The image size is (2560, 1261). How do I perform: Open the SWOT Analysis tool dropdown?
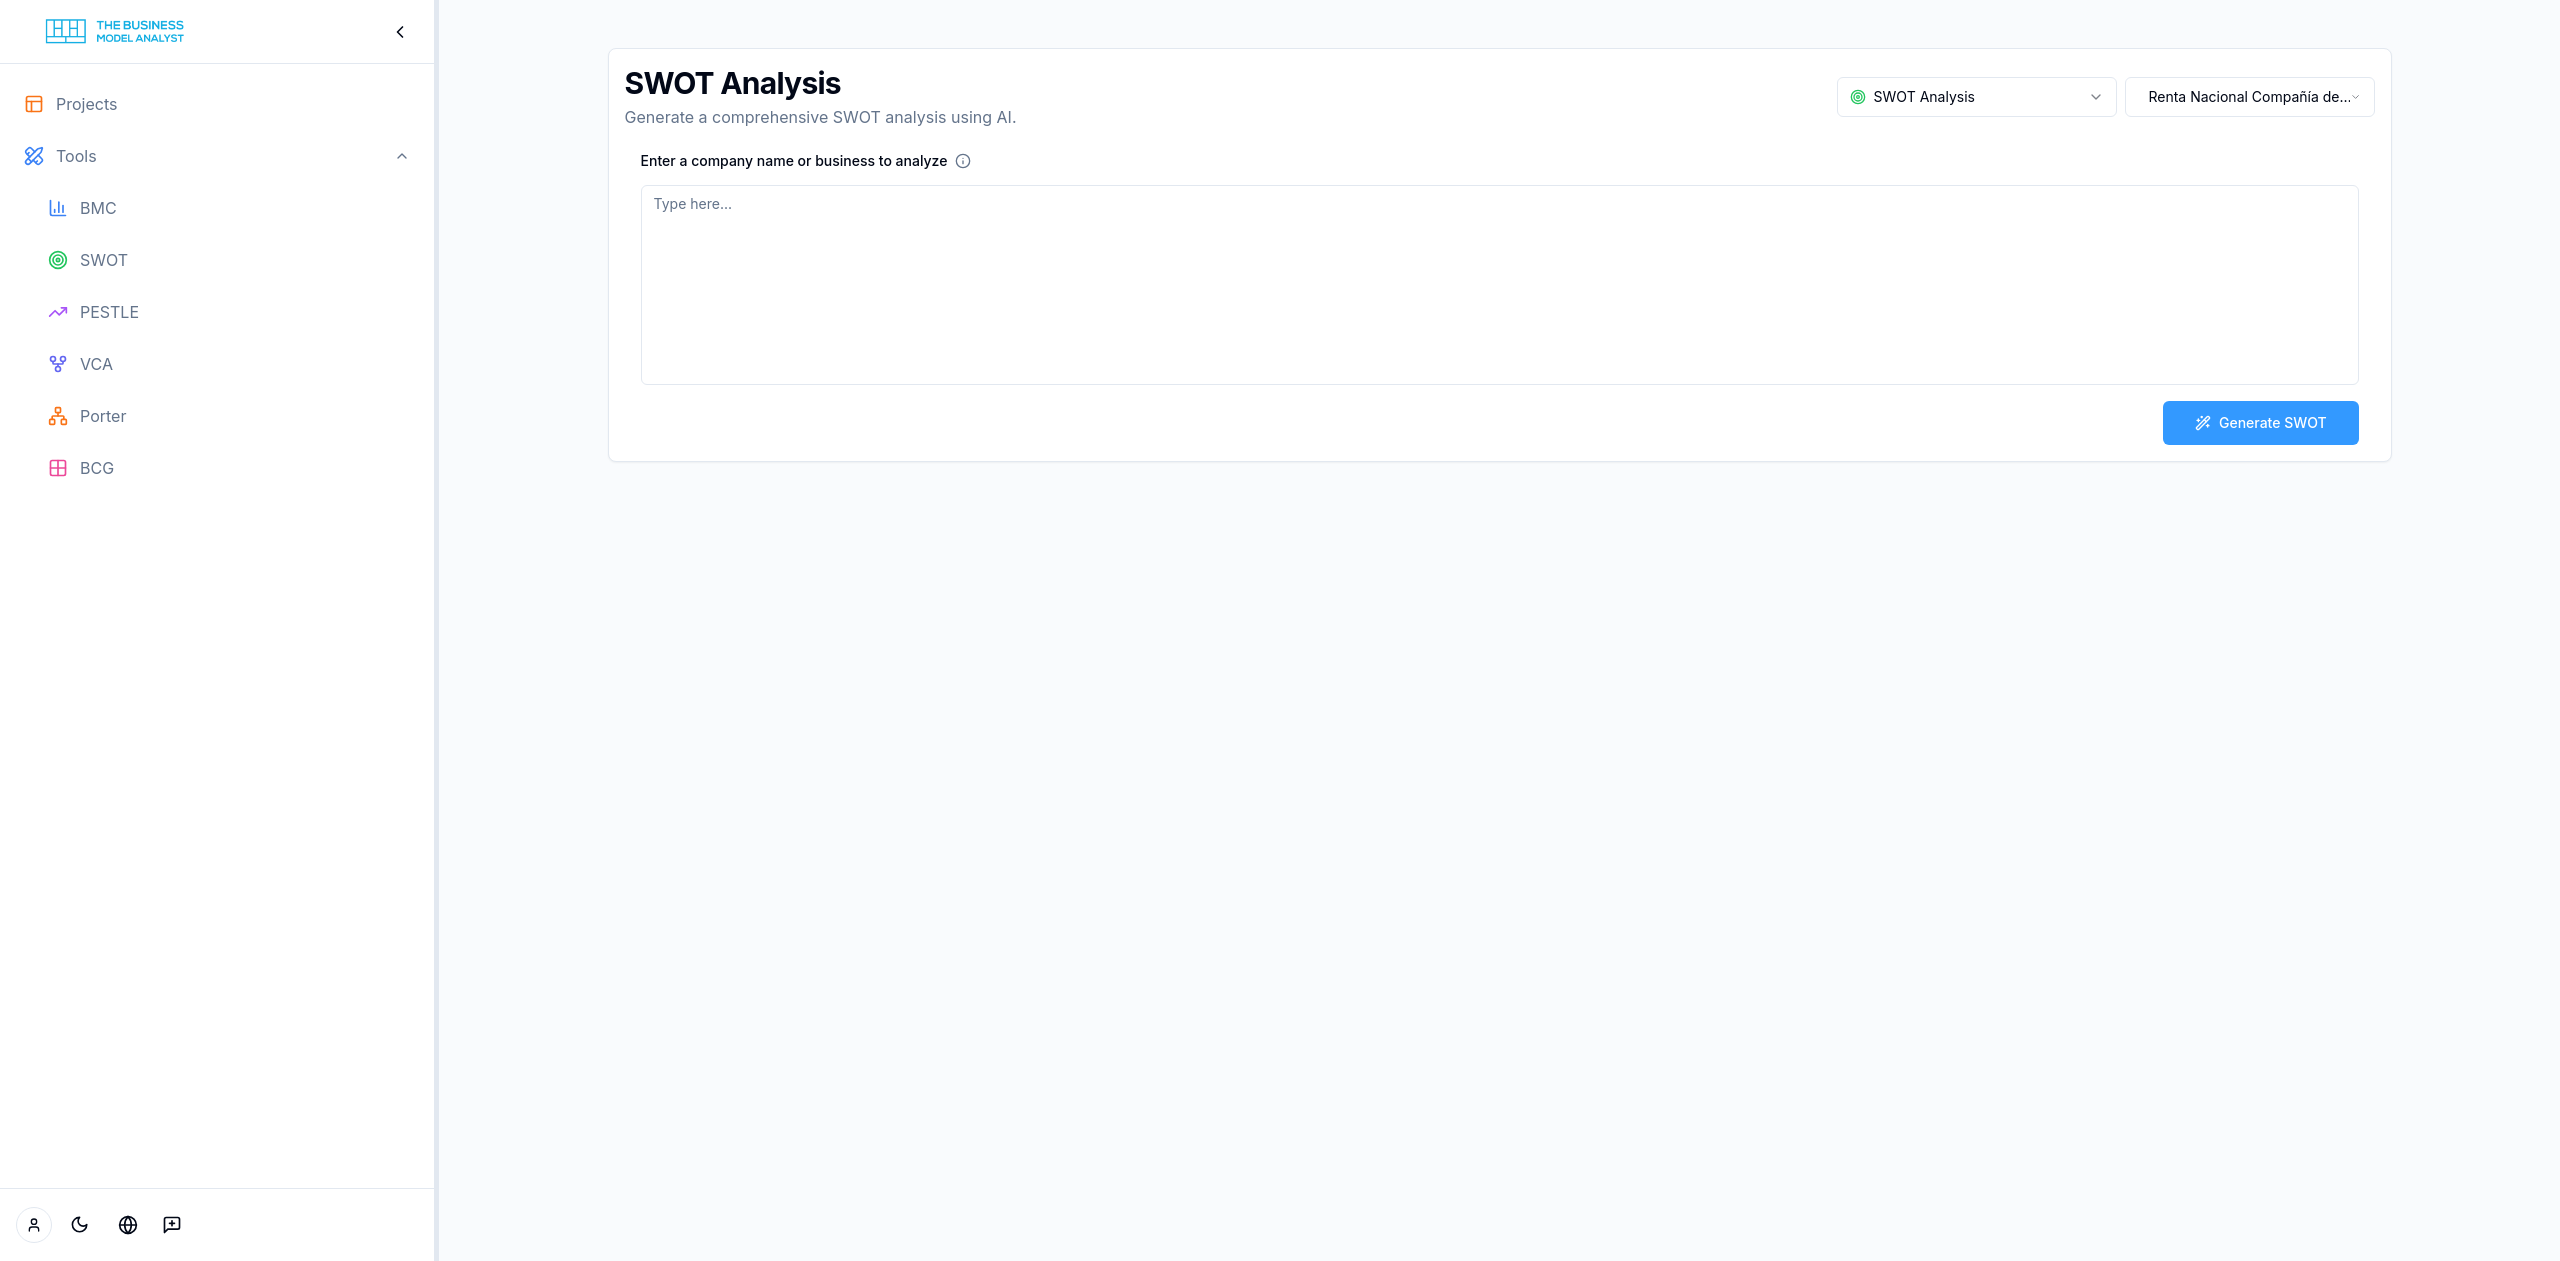coord(1976,97)
